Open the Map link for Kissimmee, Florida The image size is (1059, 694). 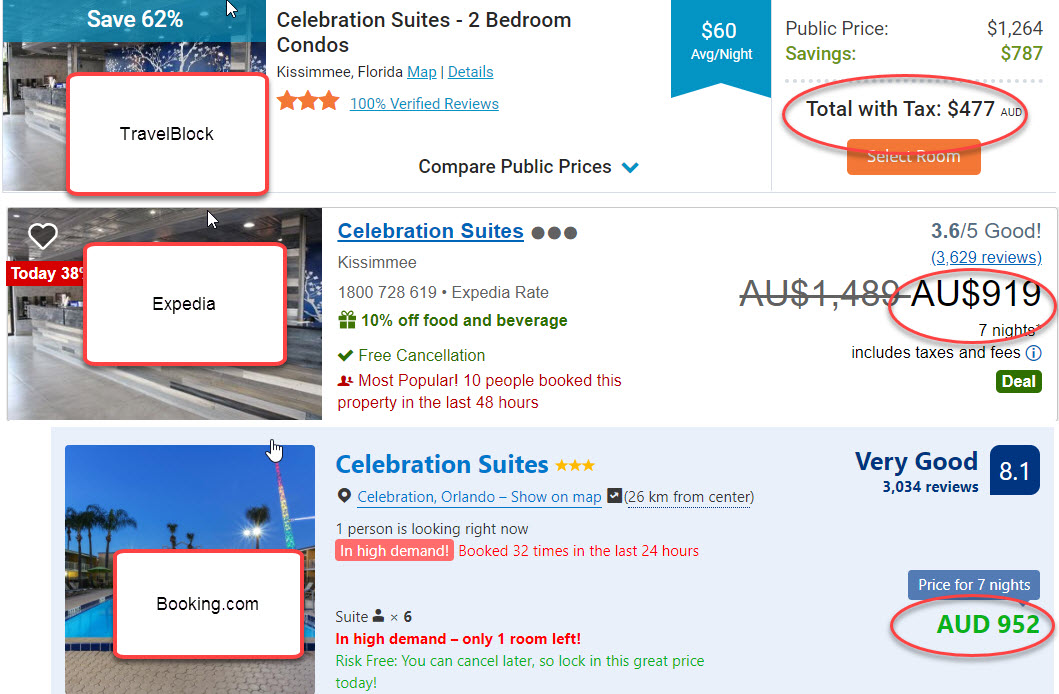(422, 72)
